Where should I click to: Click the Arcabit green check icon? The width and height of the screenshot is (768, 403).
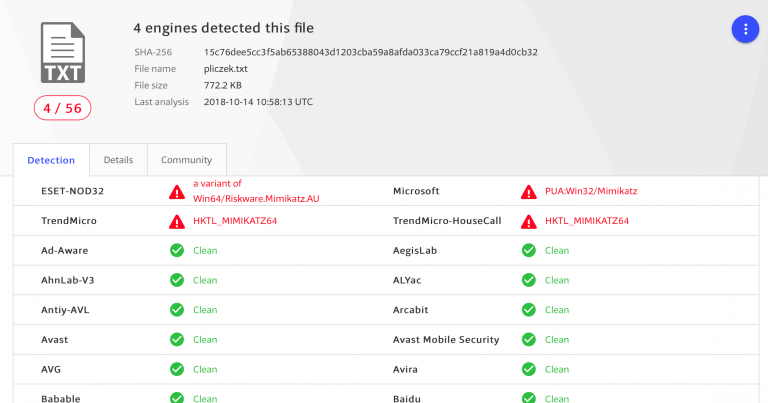coord(528,310)
